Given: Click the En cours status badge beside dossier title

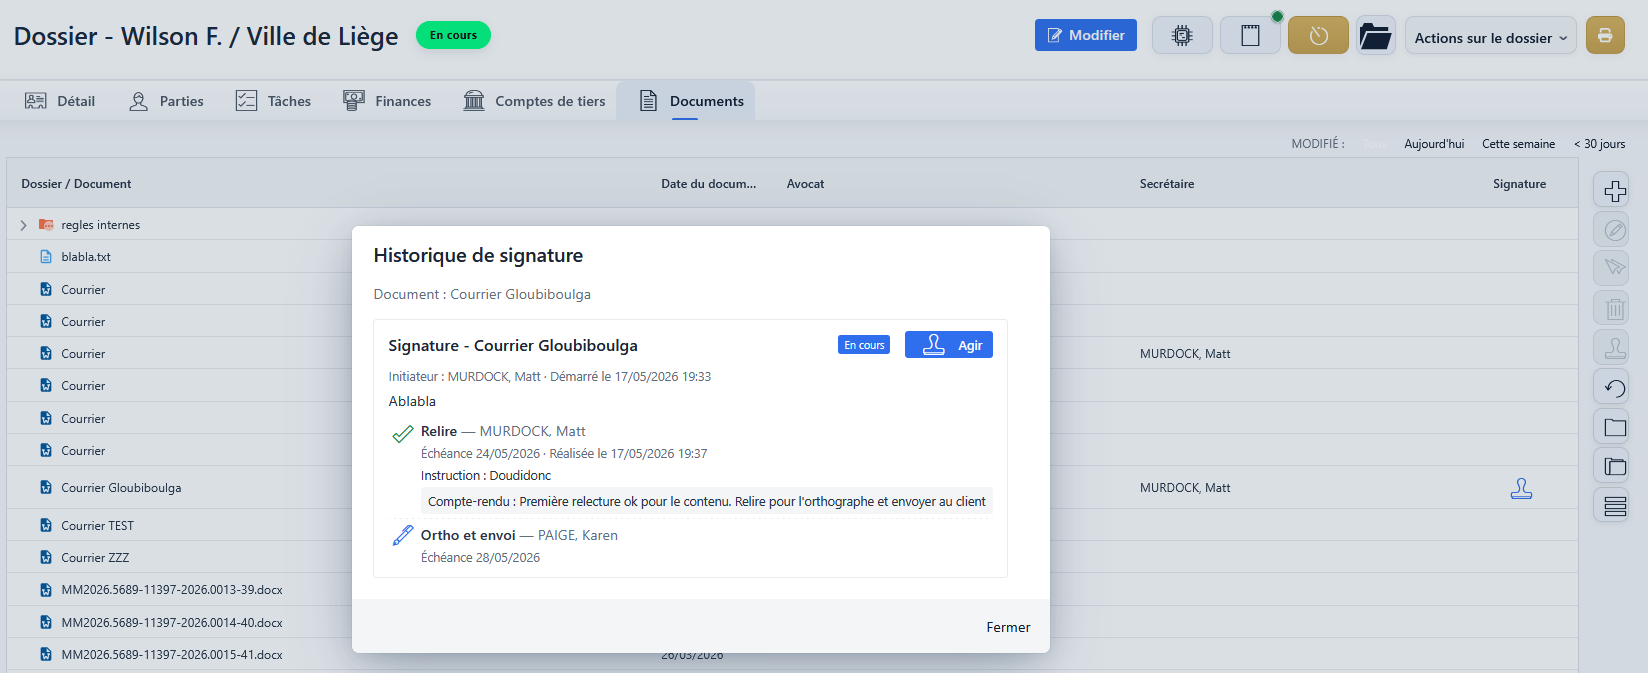Looking at the screenshot, I should 453,35.
